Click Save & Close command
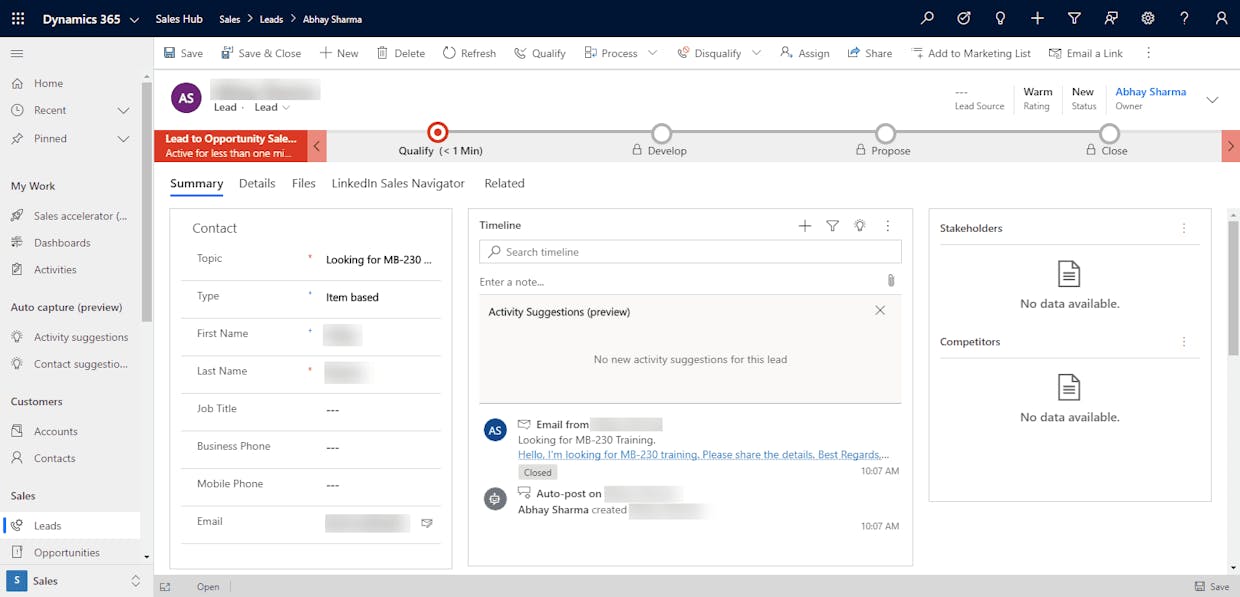The height and width of the screenshot is (597, 1240). [x=261, y=53]
